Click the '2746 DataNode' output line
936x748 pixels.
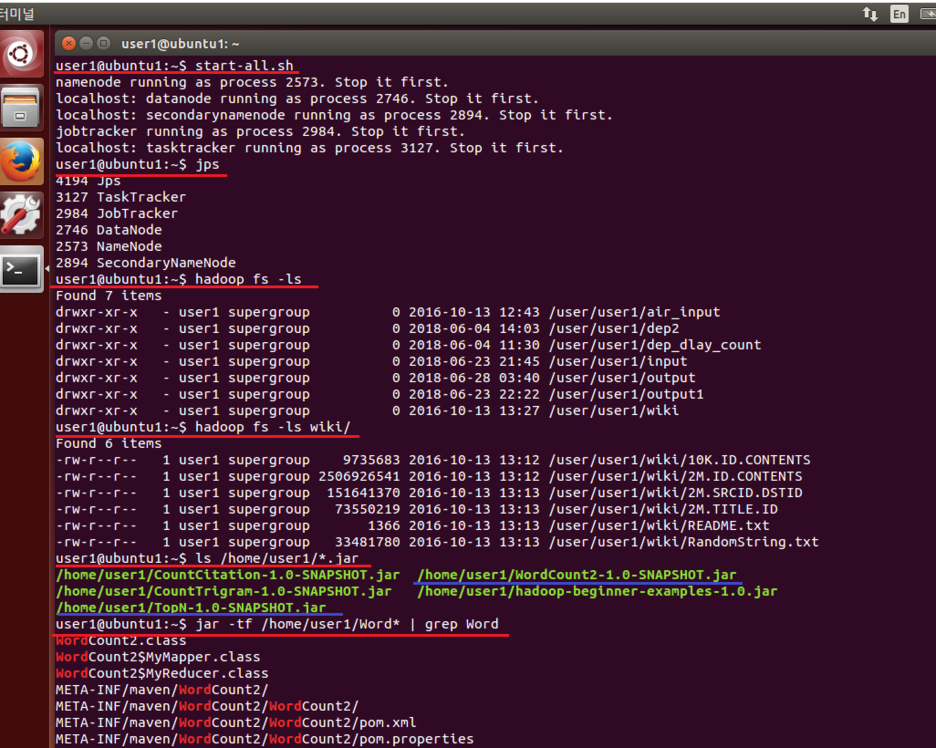[x=109, y=230]
